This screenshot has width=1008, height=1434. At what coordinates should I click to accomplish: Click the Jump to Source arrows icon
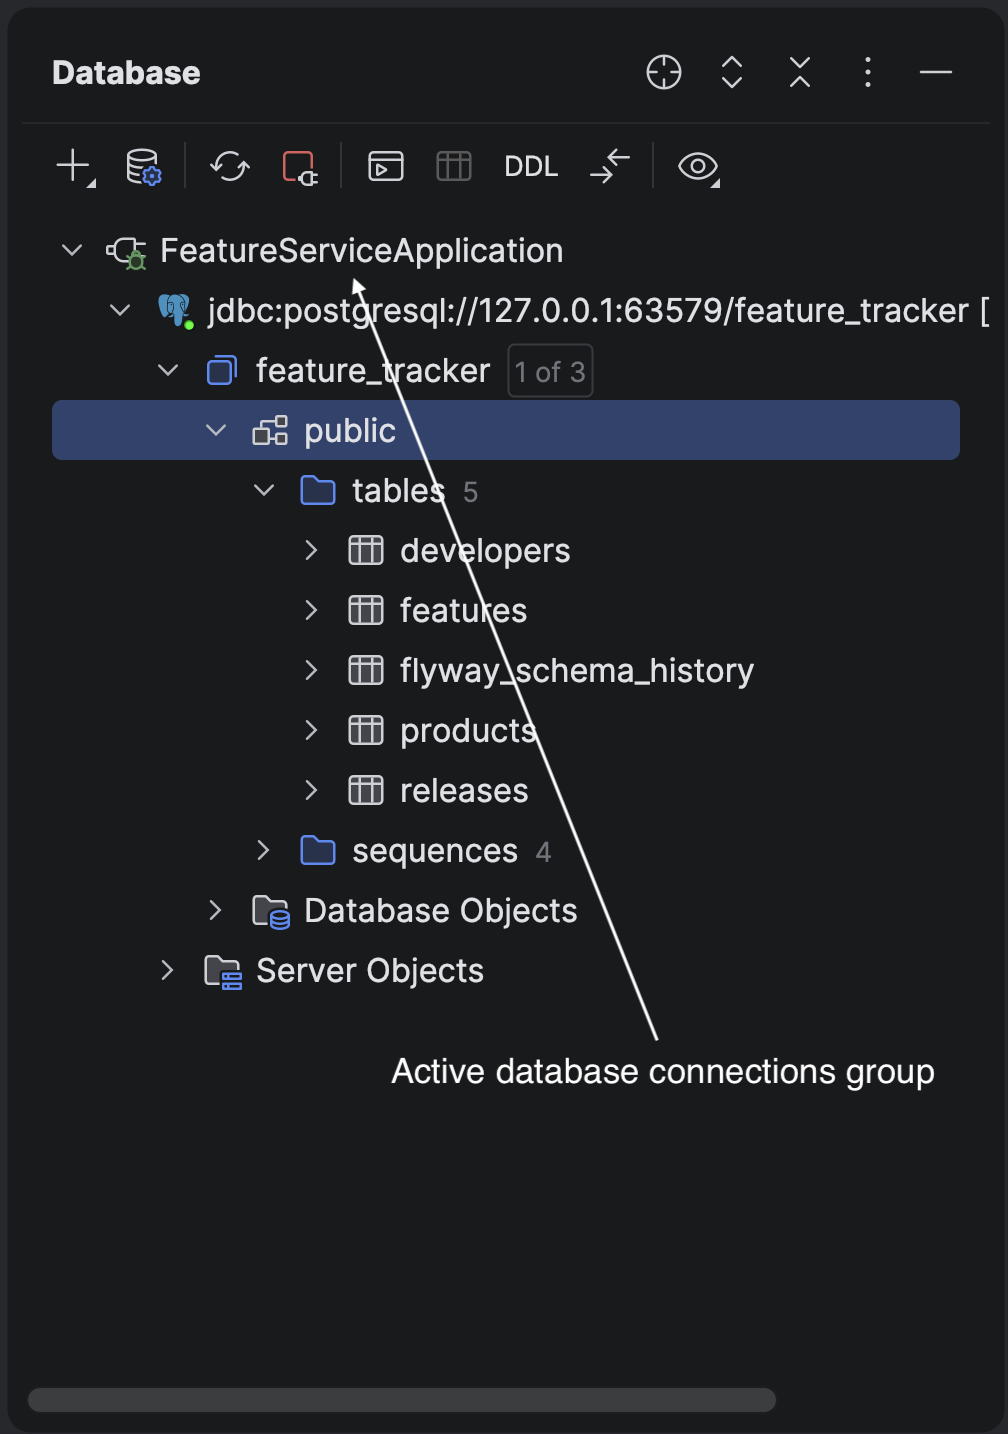click(610, 166)
